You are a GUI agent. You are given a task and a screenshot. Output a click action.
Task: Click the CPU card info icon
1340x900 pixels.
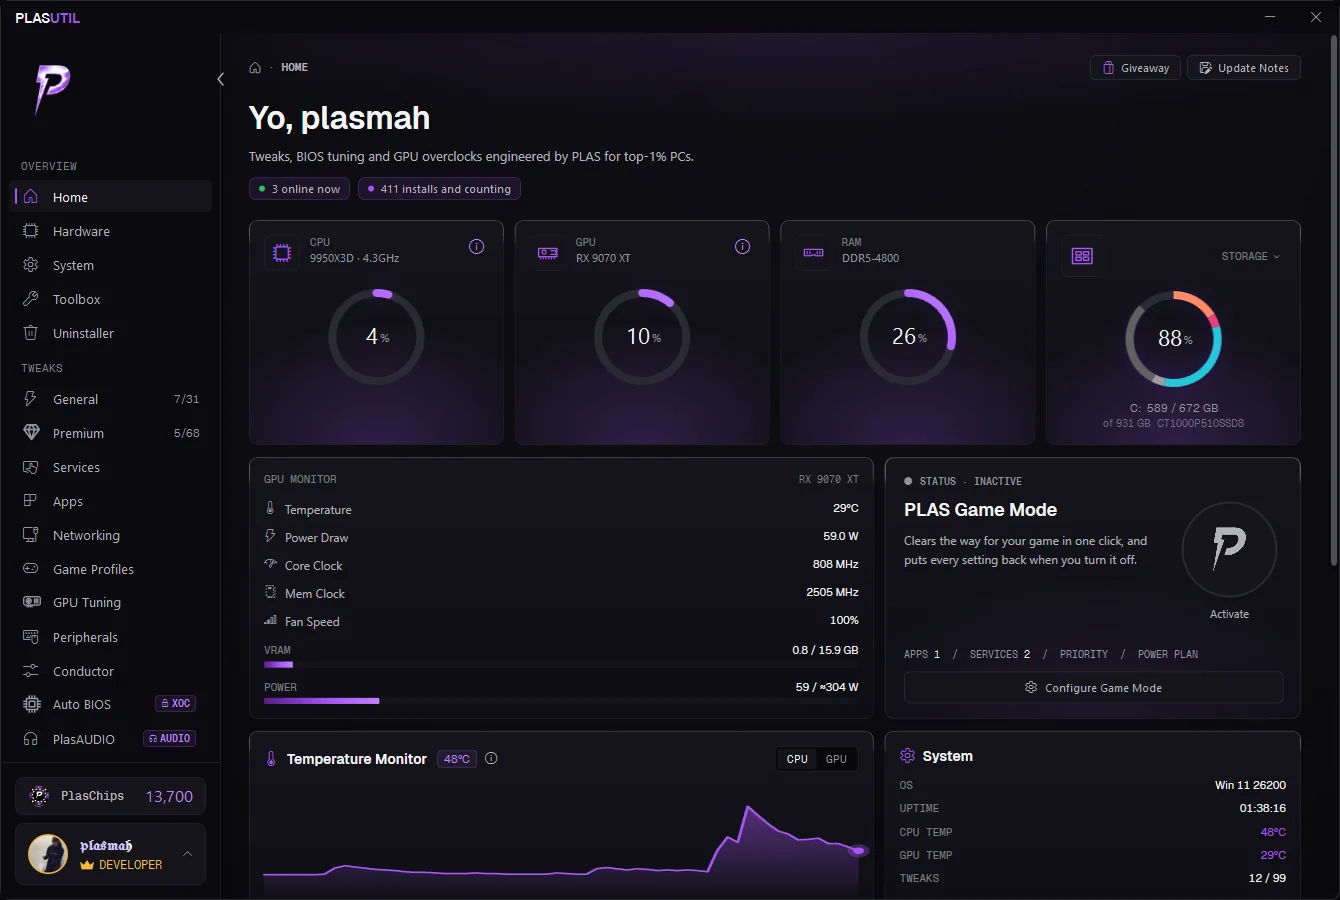click(x=477, y=247)
